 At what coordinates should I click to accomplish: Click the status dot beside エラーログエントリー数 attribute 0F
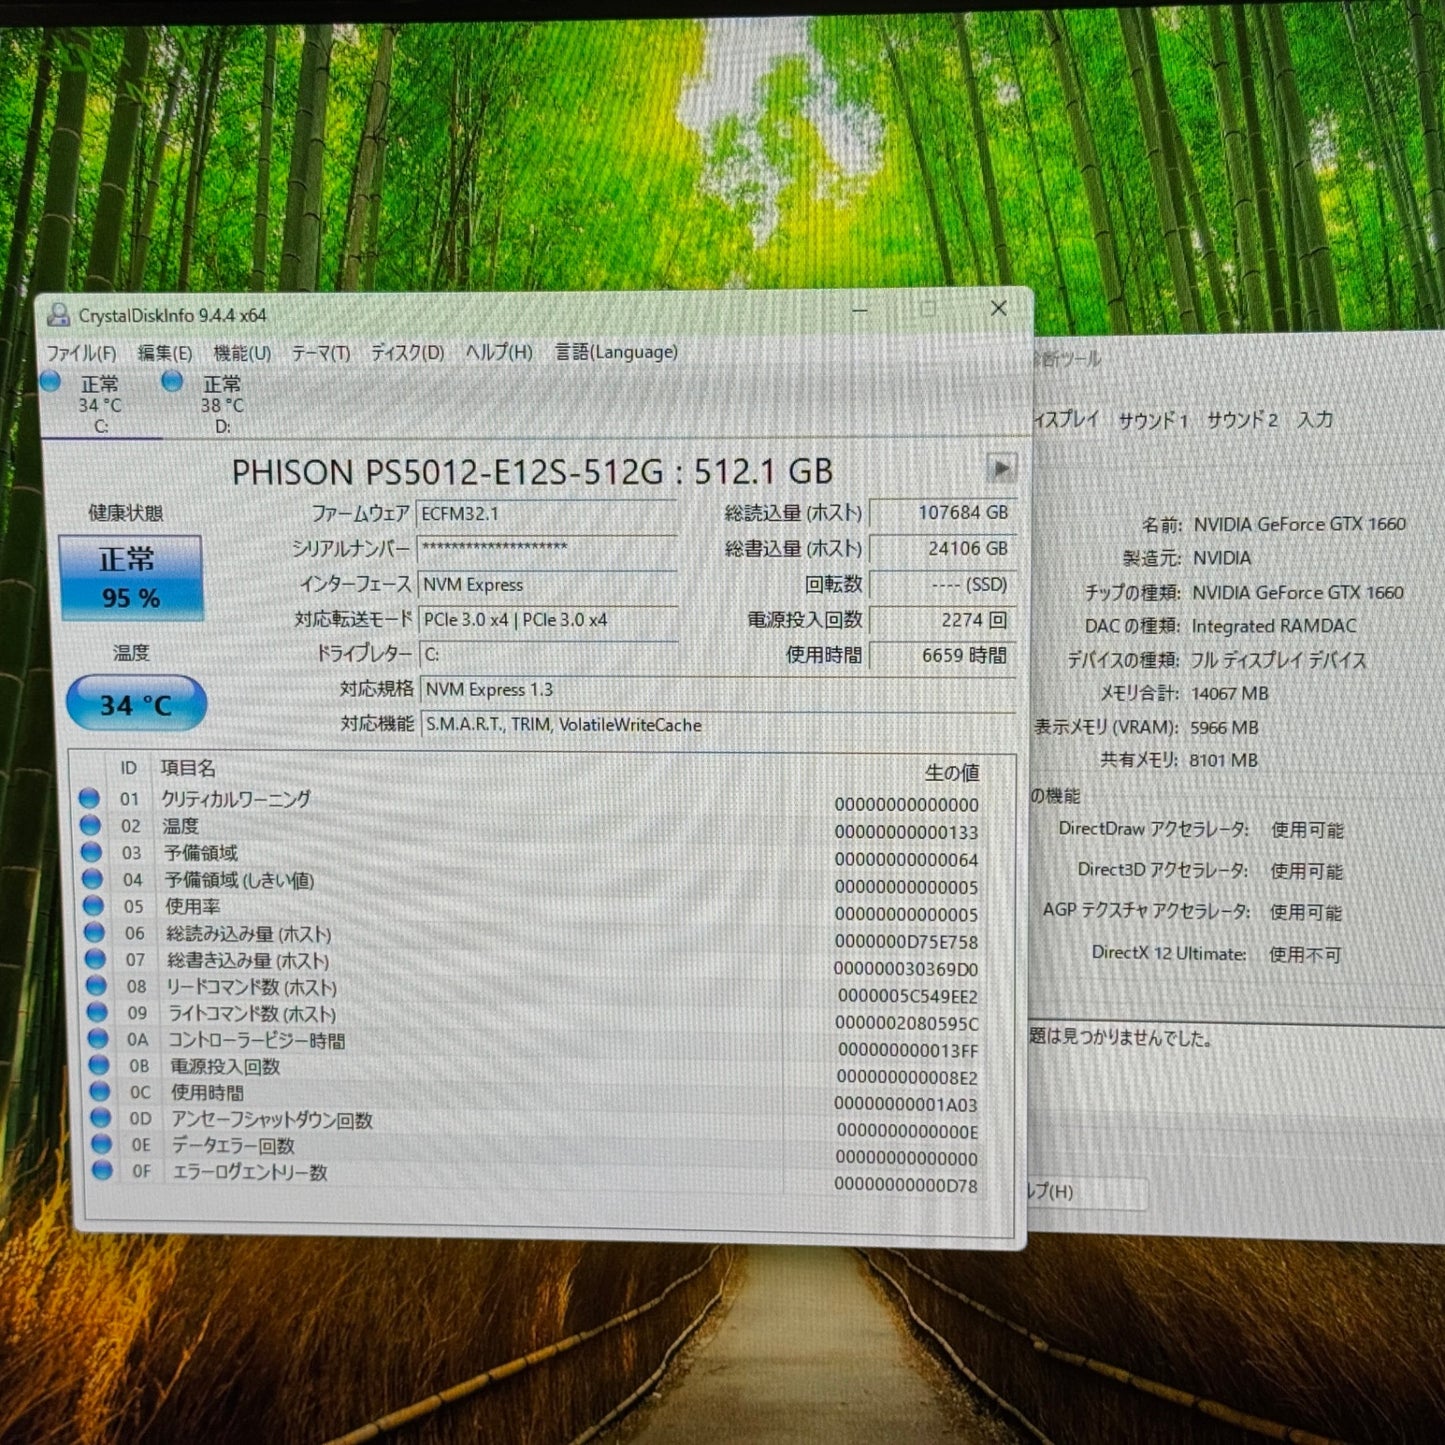(x=101, y=1171)
